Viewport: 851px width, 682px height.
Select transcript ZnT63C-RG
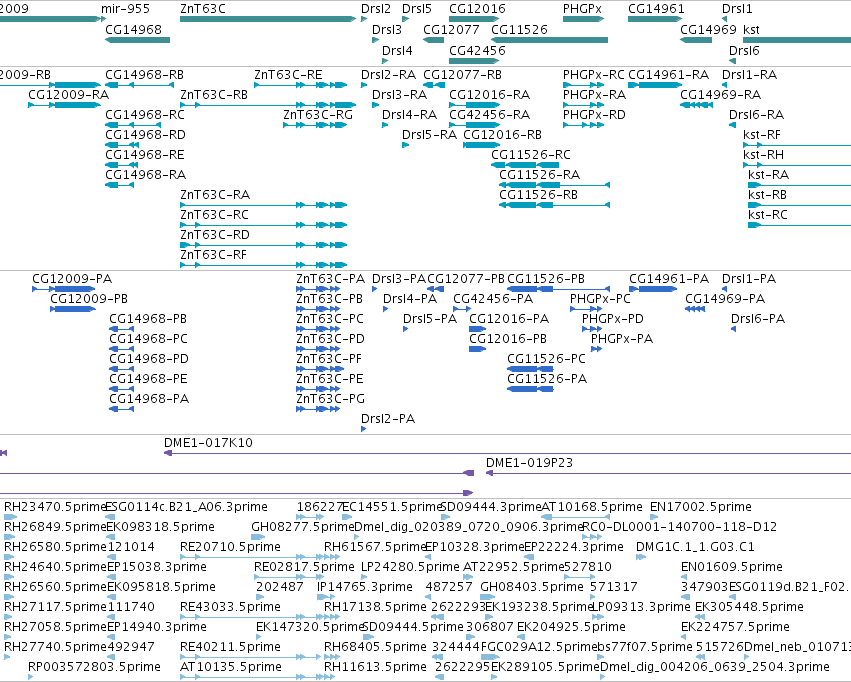315,125
